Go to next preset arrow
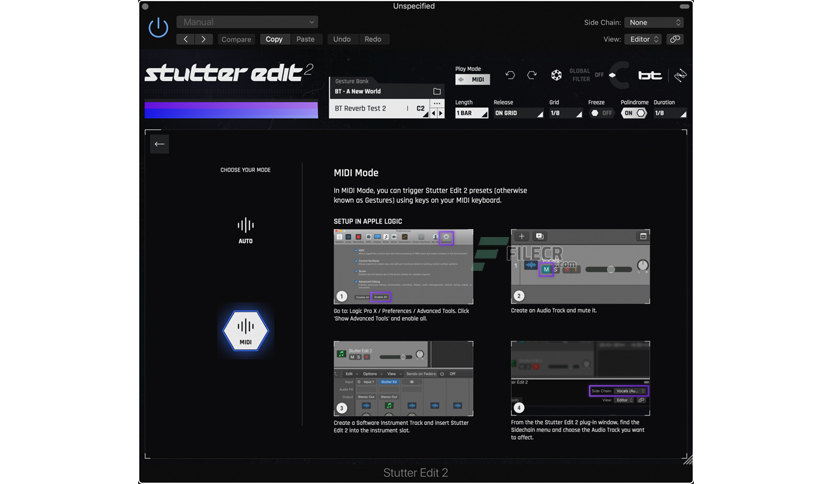This screenshot has width=836, height=484. [x=204, y=39]
